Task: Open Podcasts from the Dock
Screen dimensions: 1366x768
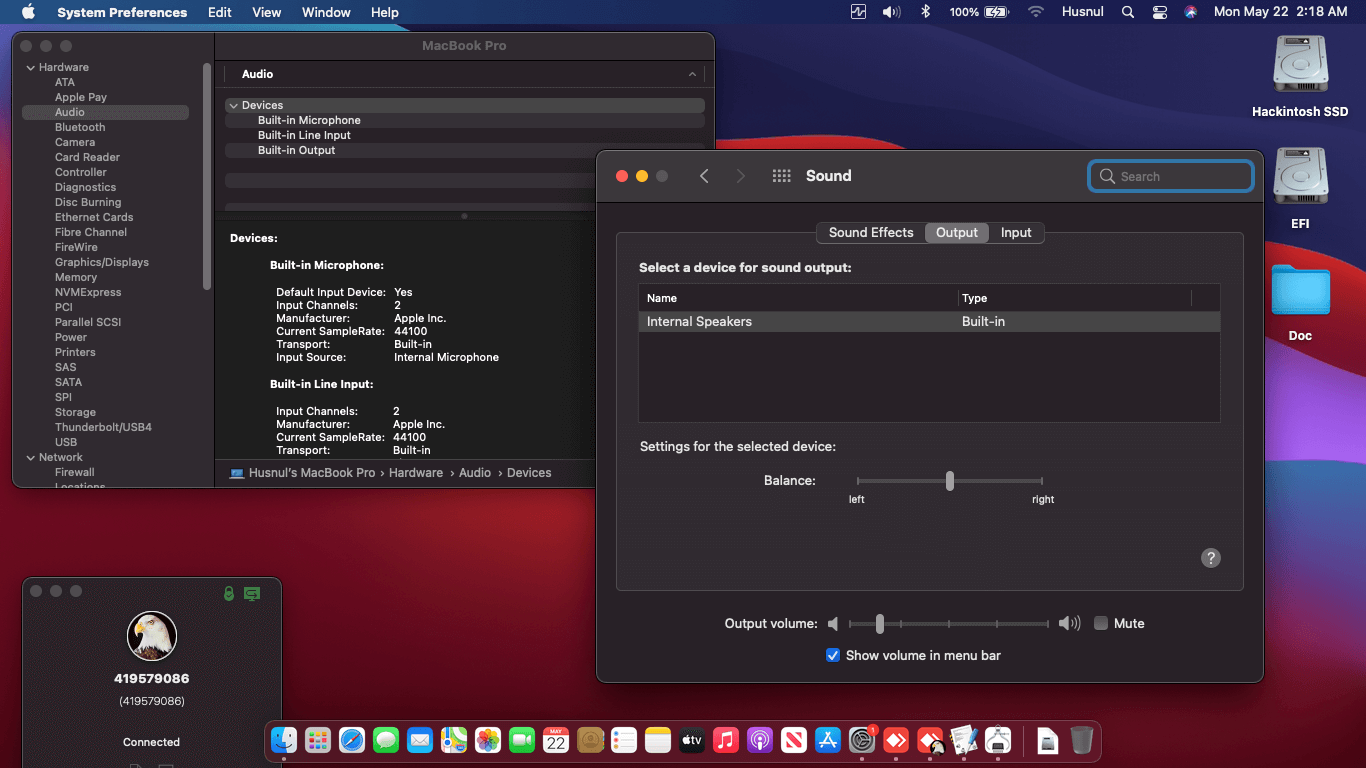Action: 760,740
